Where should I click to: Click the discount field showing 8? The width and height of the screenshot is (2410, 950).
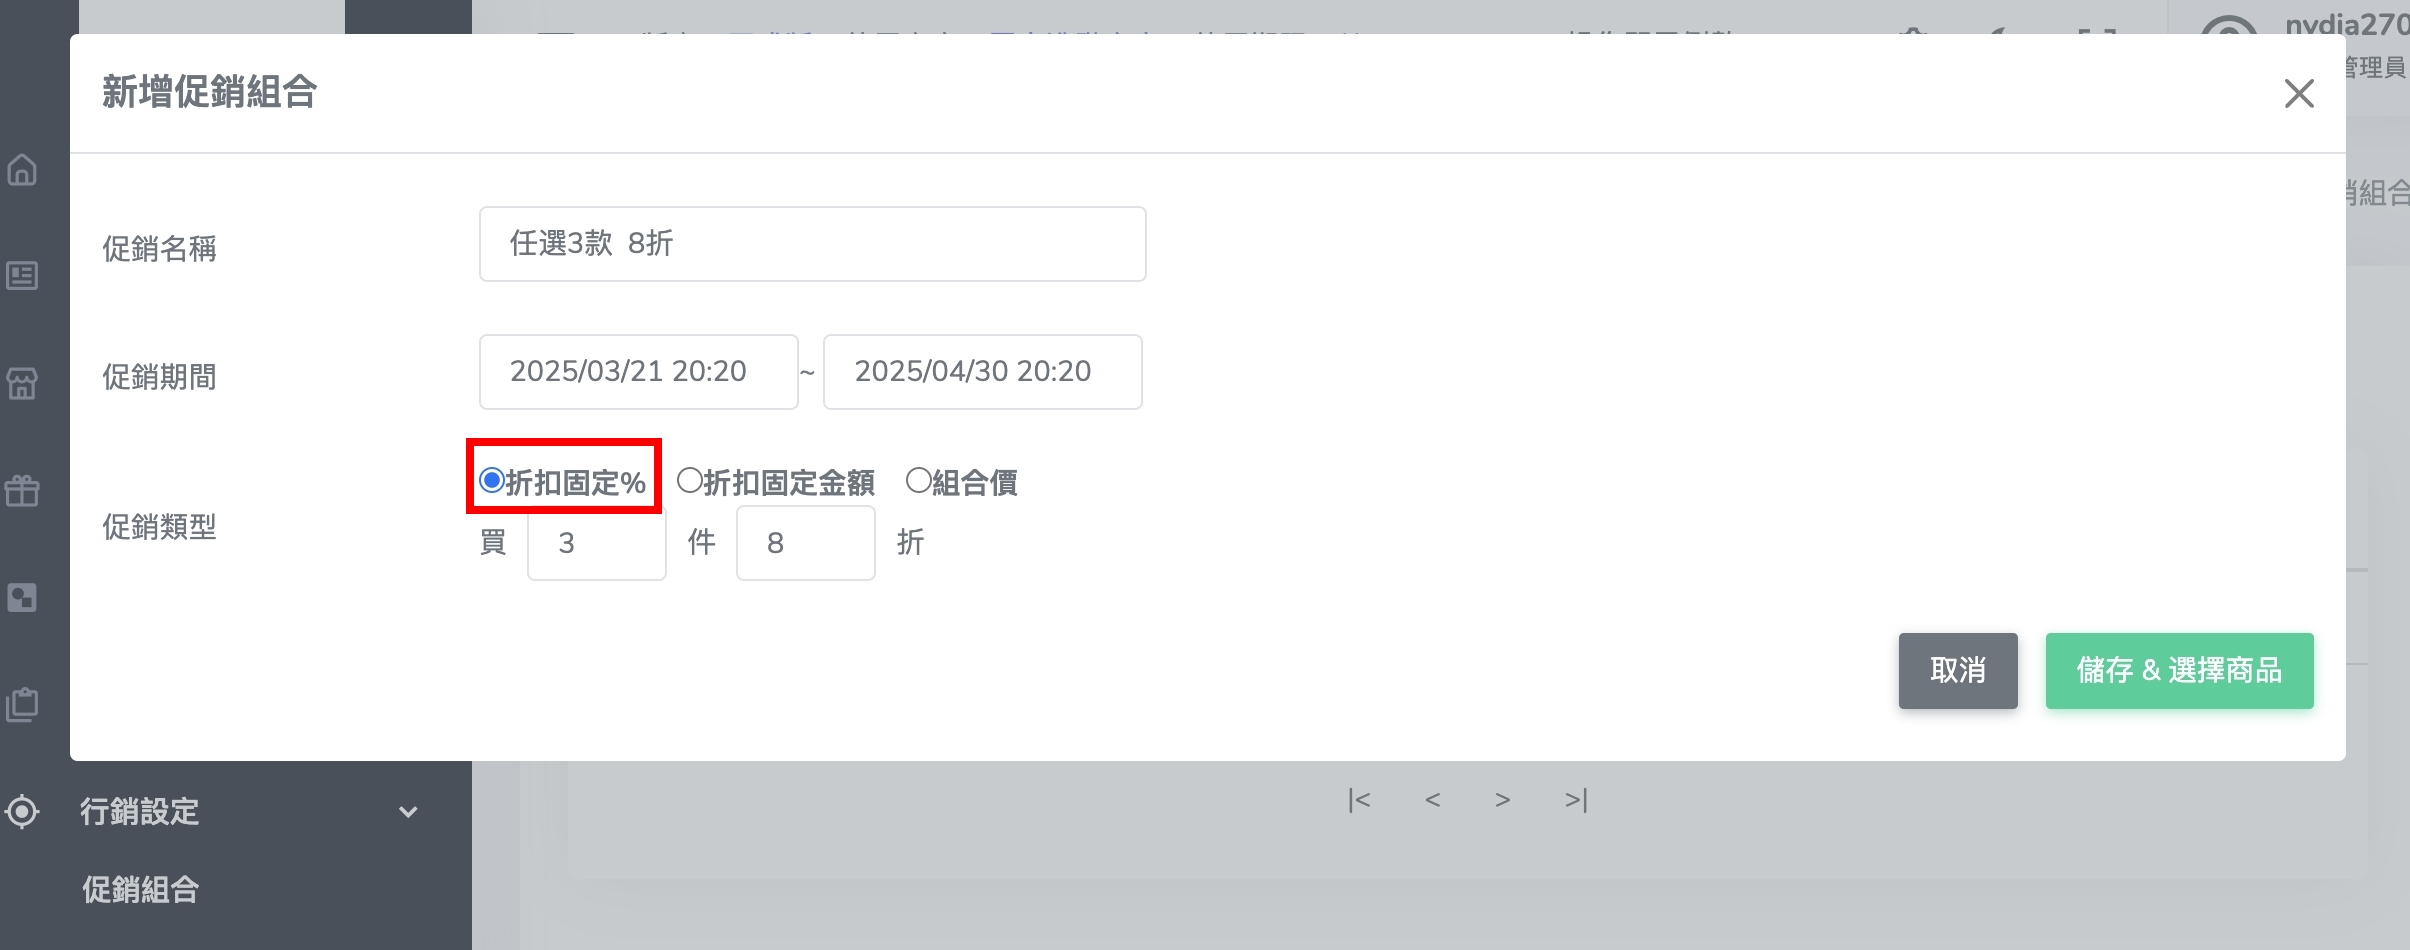pos(805,543)
